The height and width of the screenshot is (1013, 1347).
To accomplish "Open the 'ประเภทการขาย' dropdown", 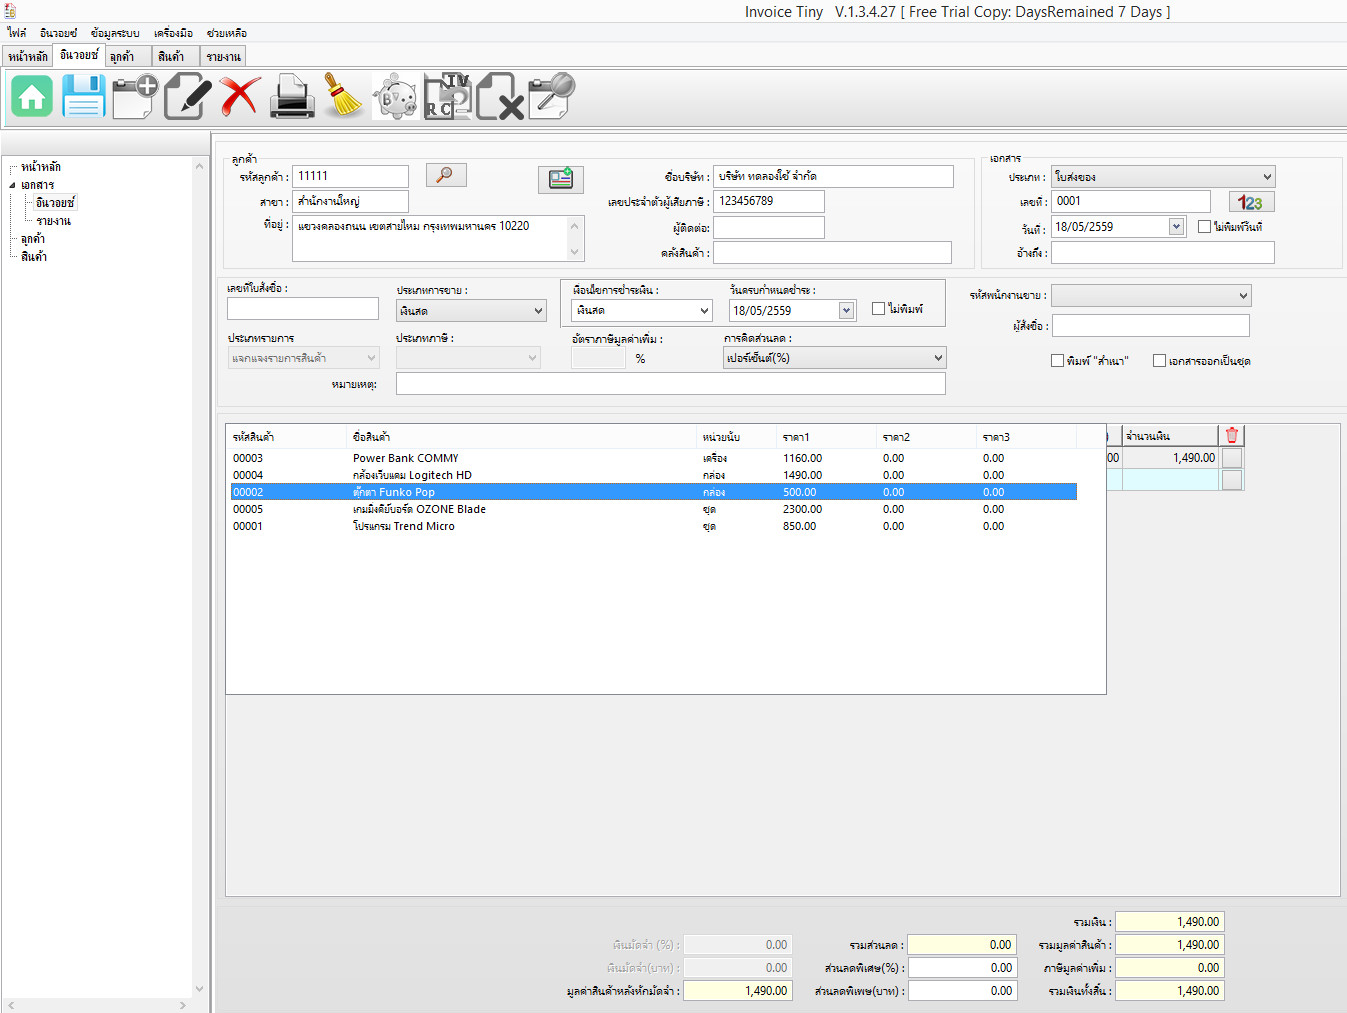I will tap(470, 311).
